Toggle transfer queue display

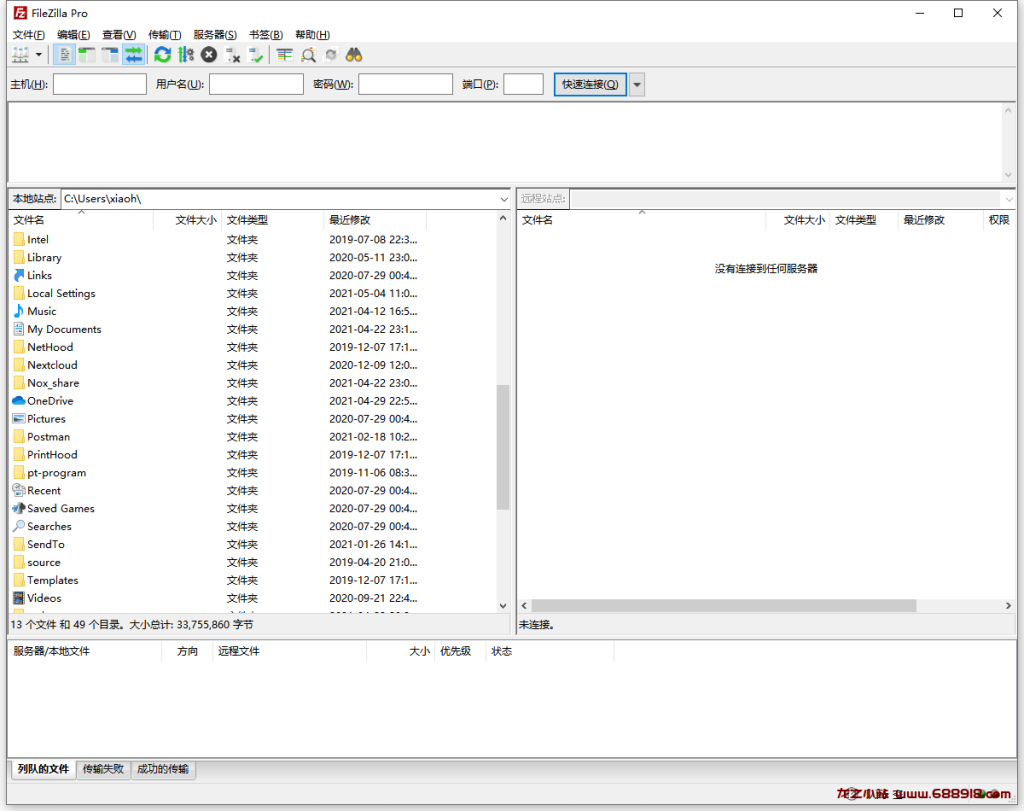tap(133, 56)
